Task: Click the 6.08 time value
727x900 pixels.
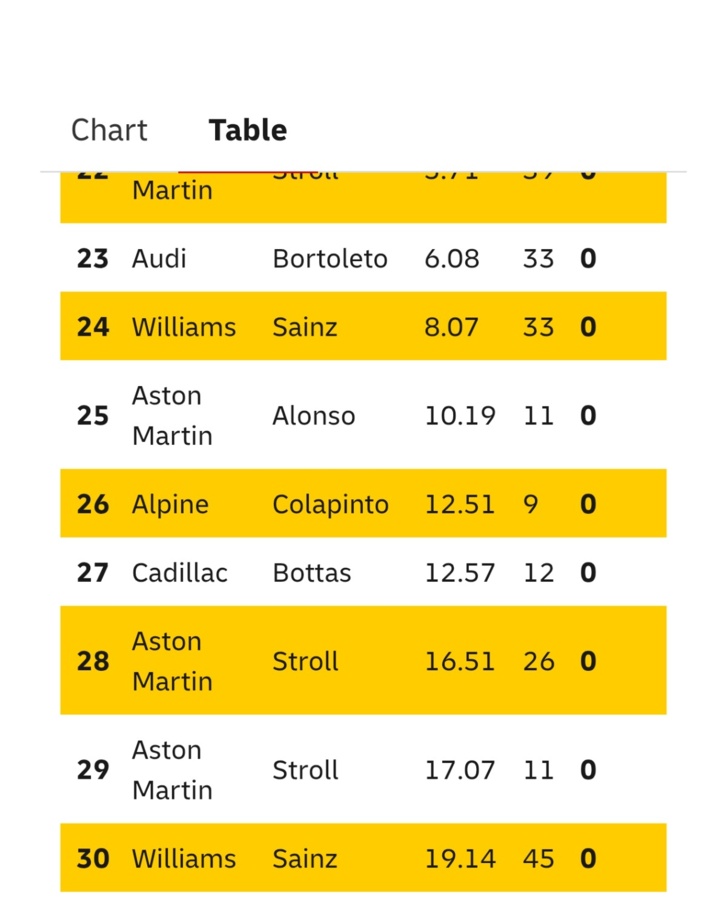Action: (x=452, y=259)
